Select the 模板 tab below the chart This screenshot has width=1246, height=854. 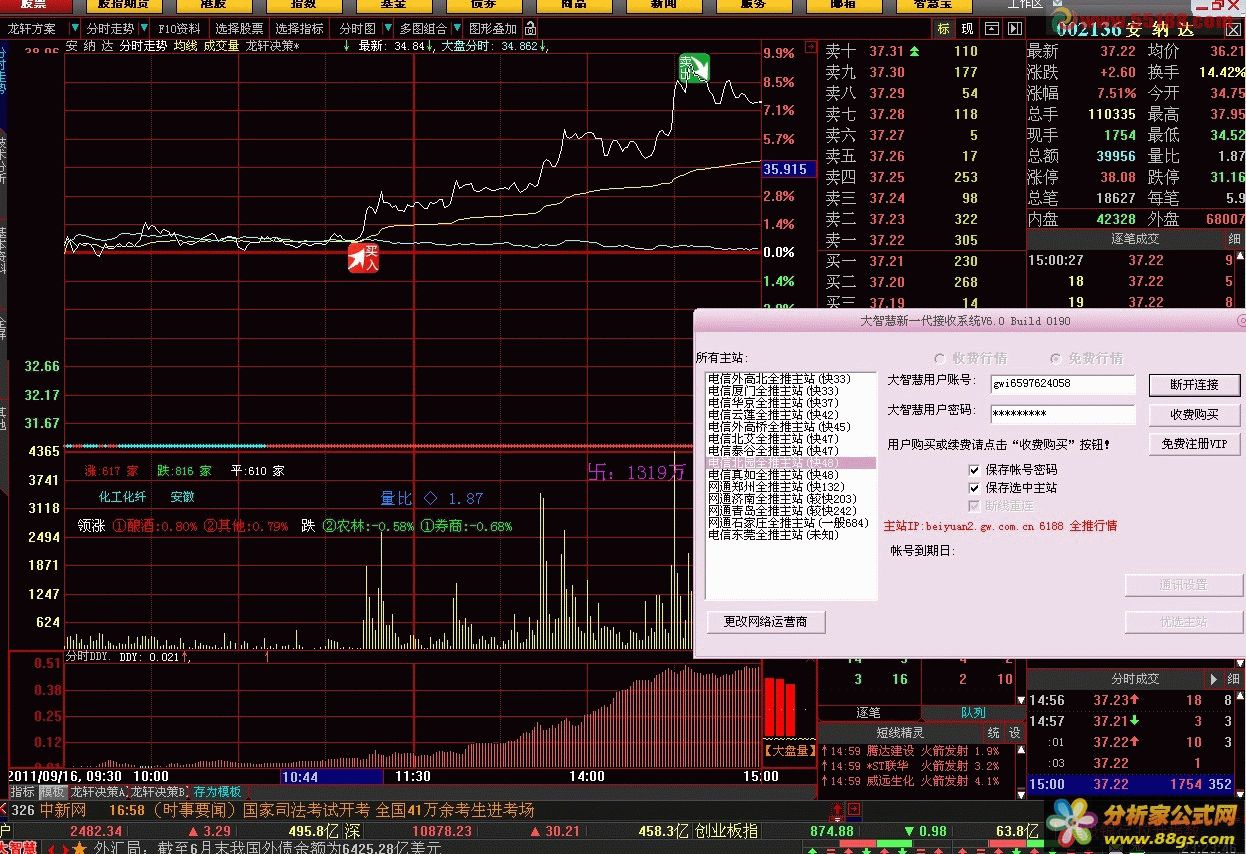click(x=52, y=792)
